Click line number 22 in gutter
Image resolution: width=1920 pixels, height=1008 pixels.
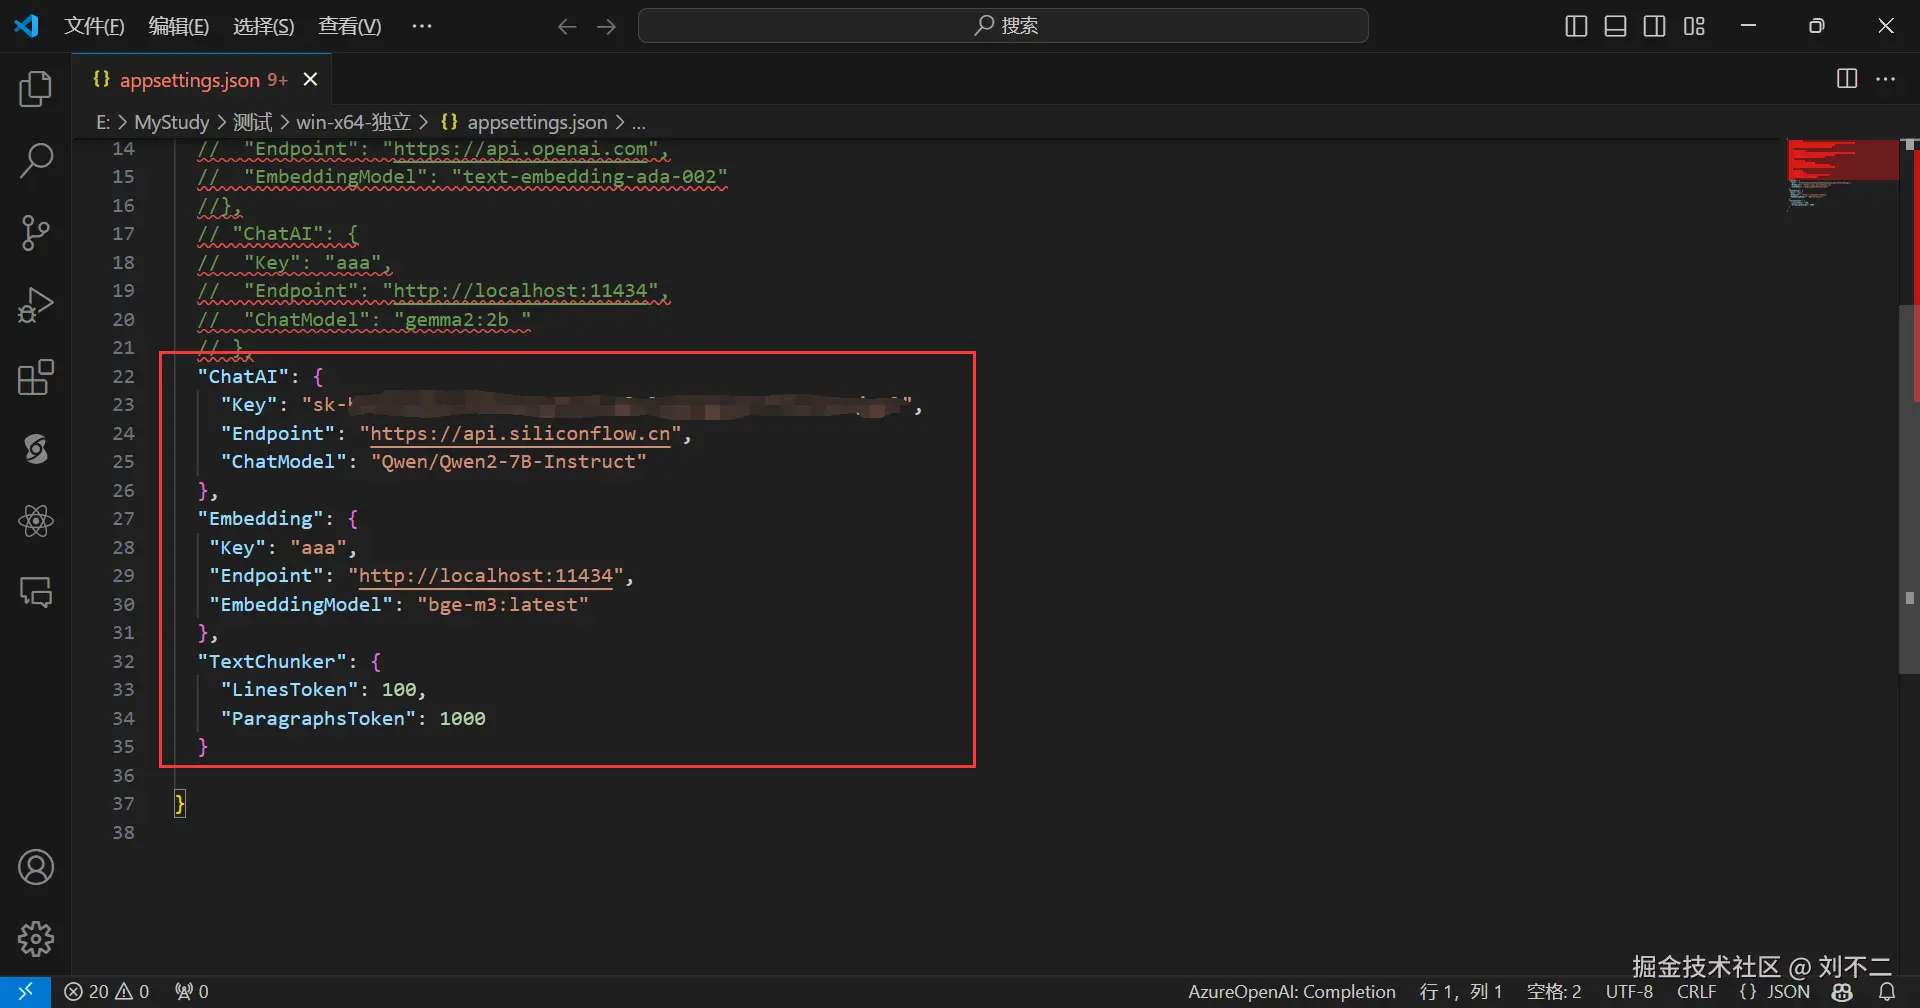point(123,376)
